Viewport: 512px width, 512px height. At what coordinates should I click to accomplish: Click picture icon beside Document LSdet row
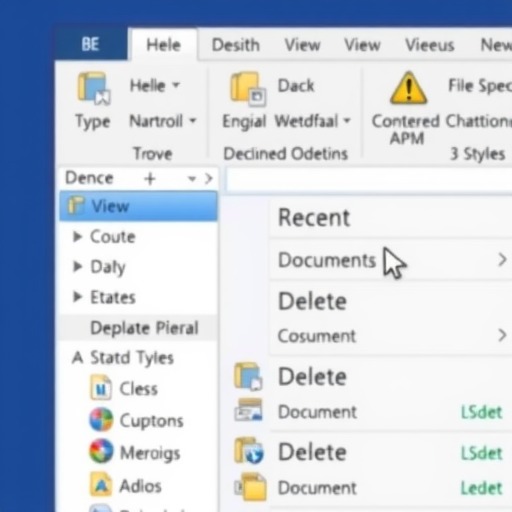pyautogui.click(x=248, y=410)
